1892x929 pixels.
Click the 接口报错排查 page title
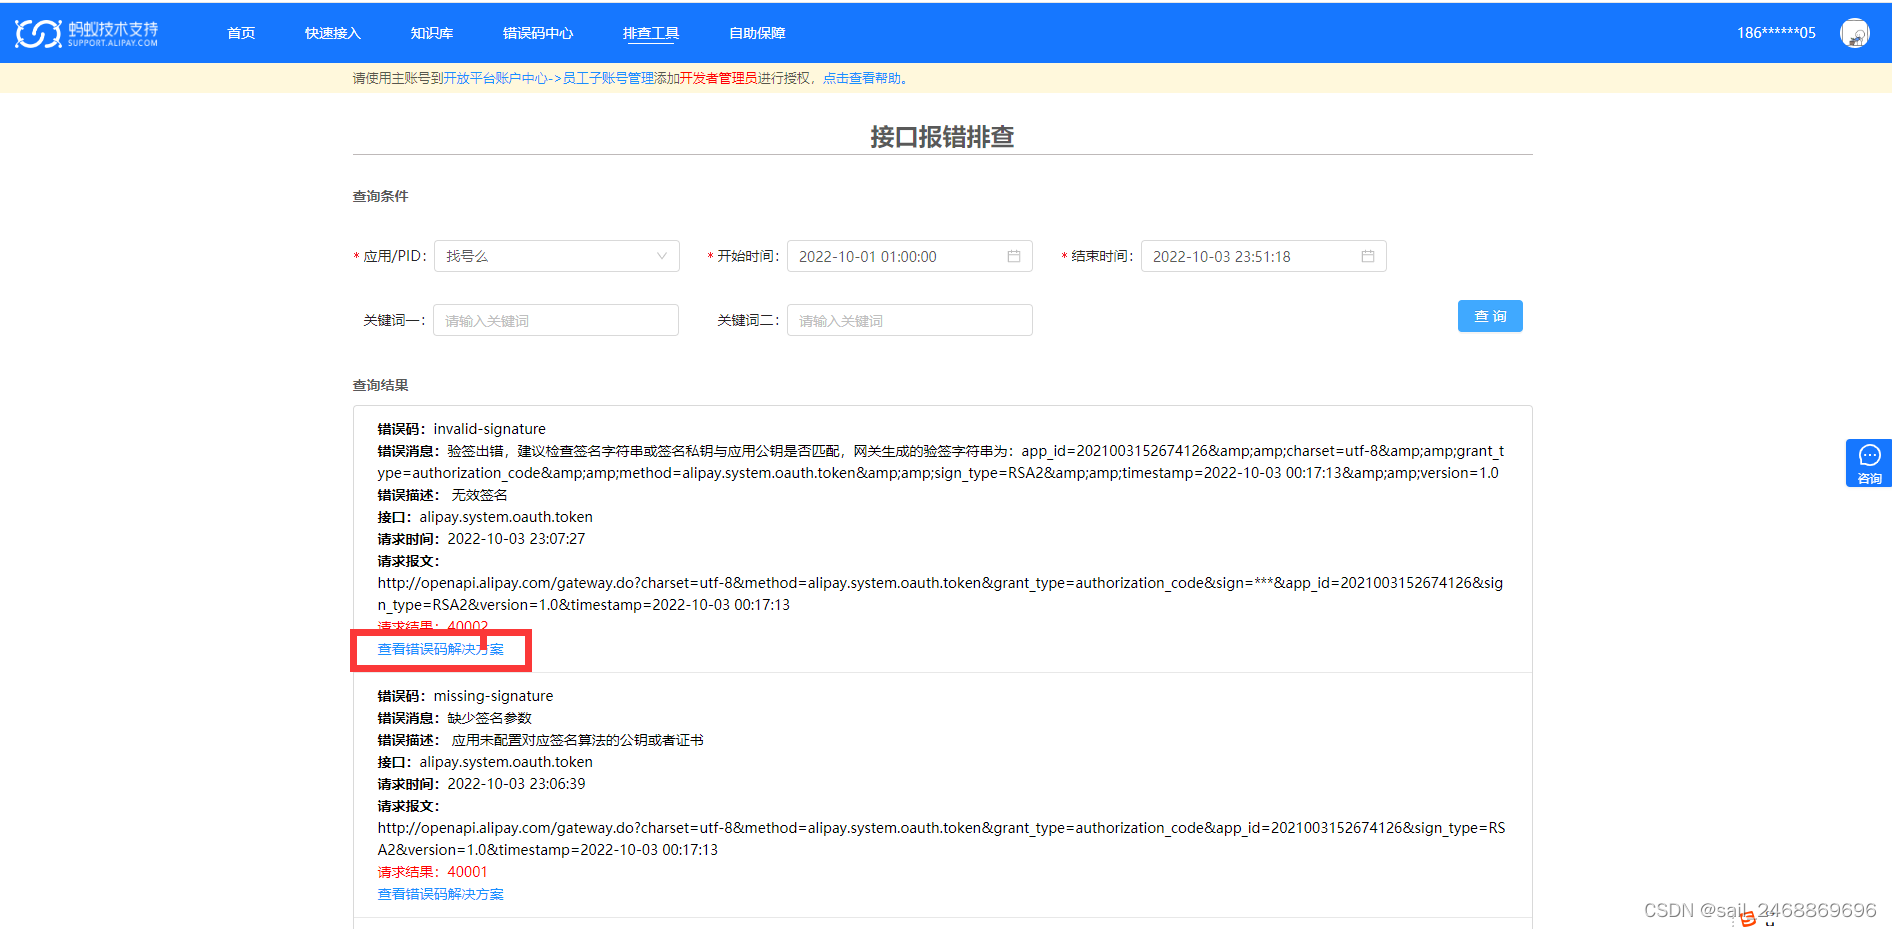click(x=942, y=137)
